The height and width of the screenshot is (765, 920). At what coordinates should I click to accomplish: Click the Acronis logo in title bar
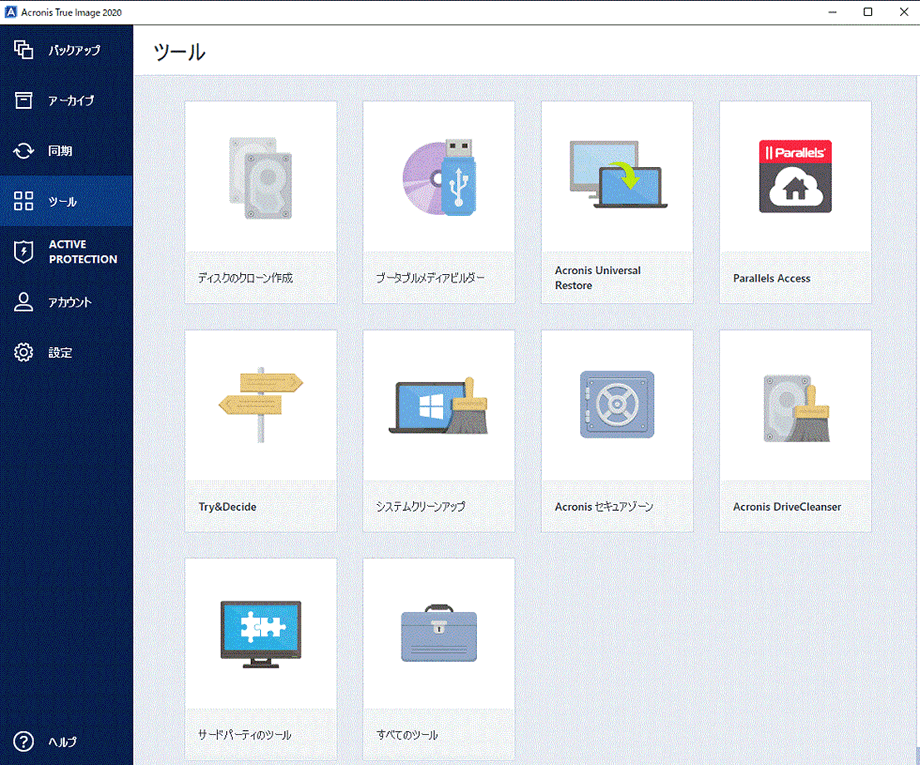(11, 12)
